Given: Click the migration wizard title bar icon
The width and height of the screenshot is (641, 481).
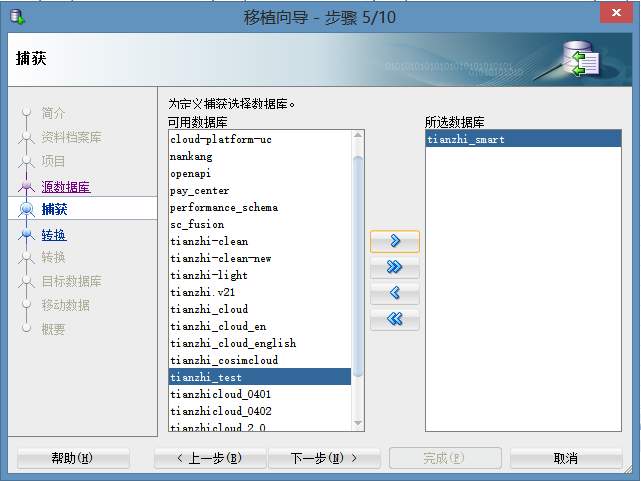Looking at the screenshot, I should pyautogui.click(x=17, y=17).
